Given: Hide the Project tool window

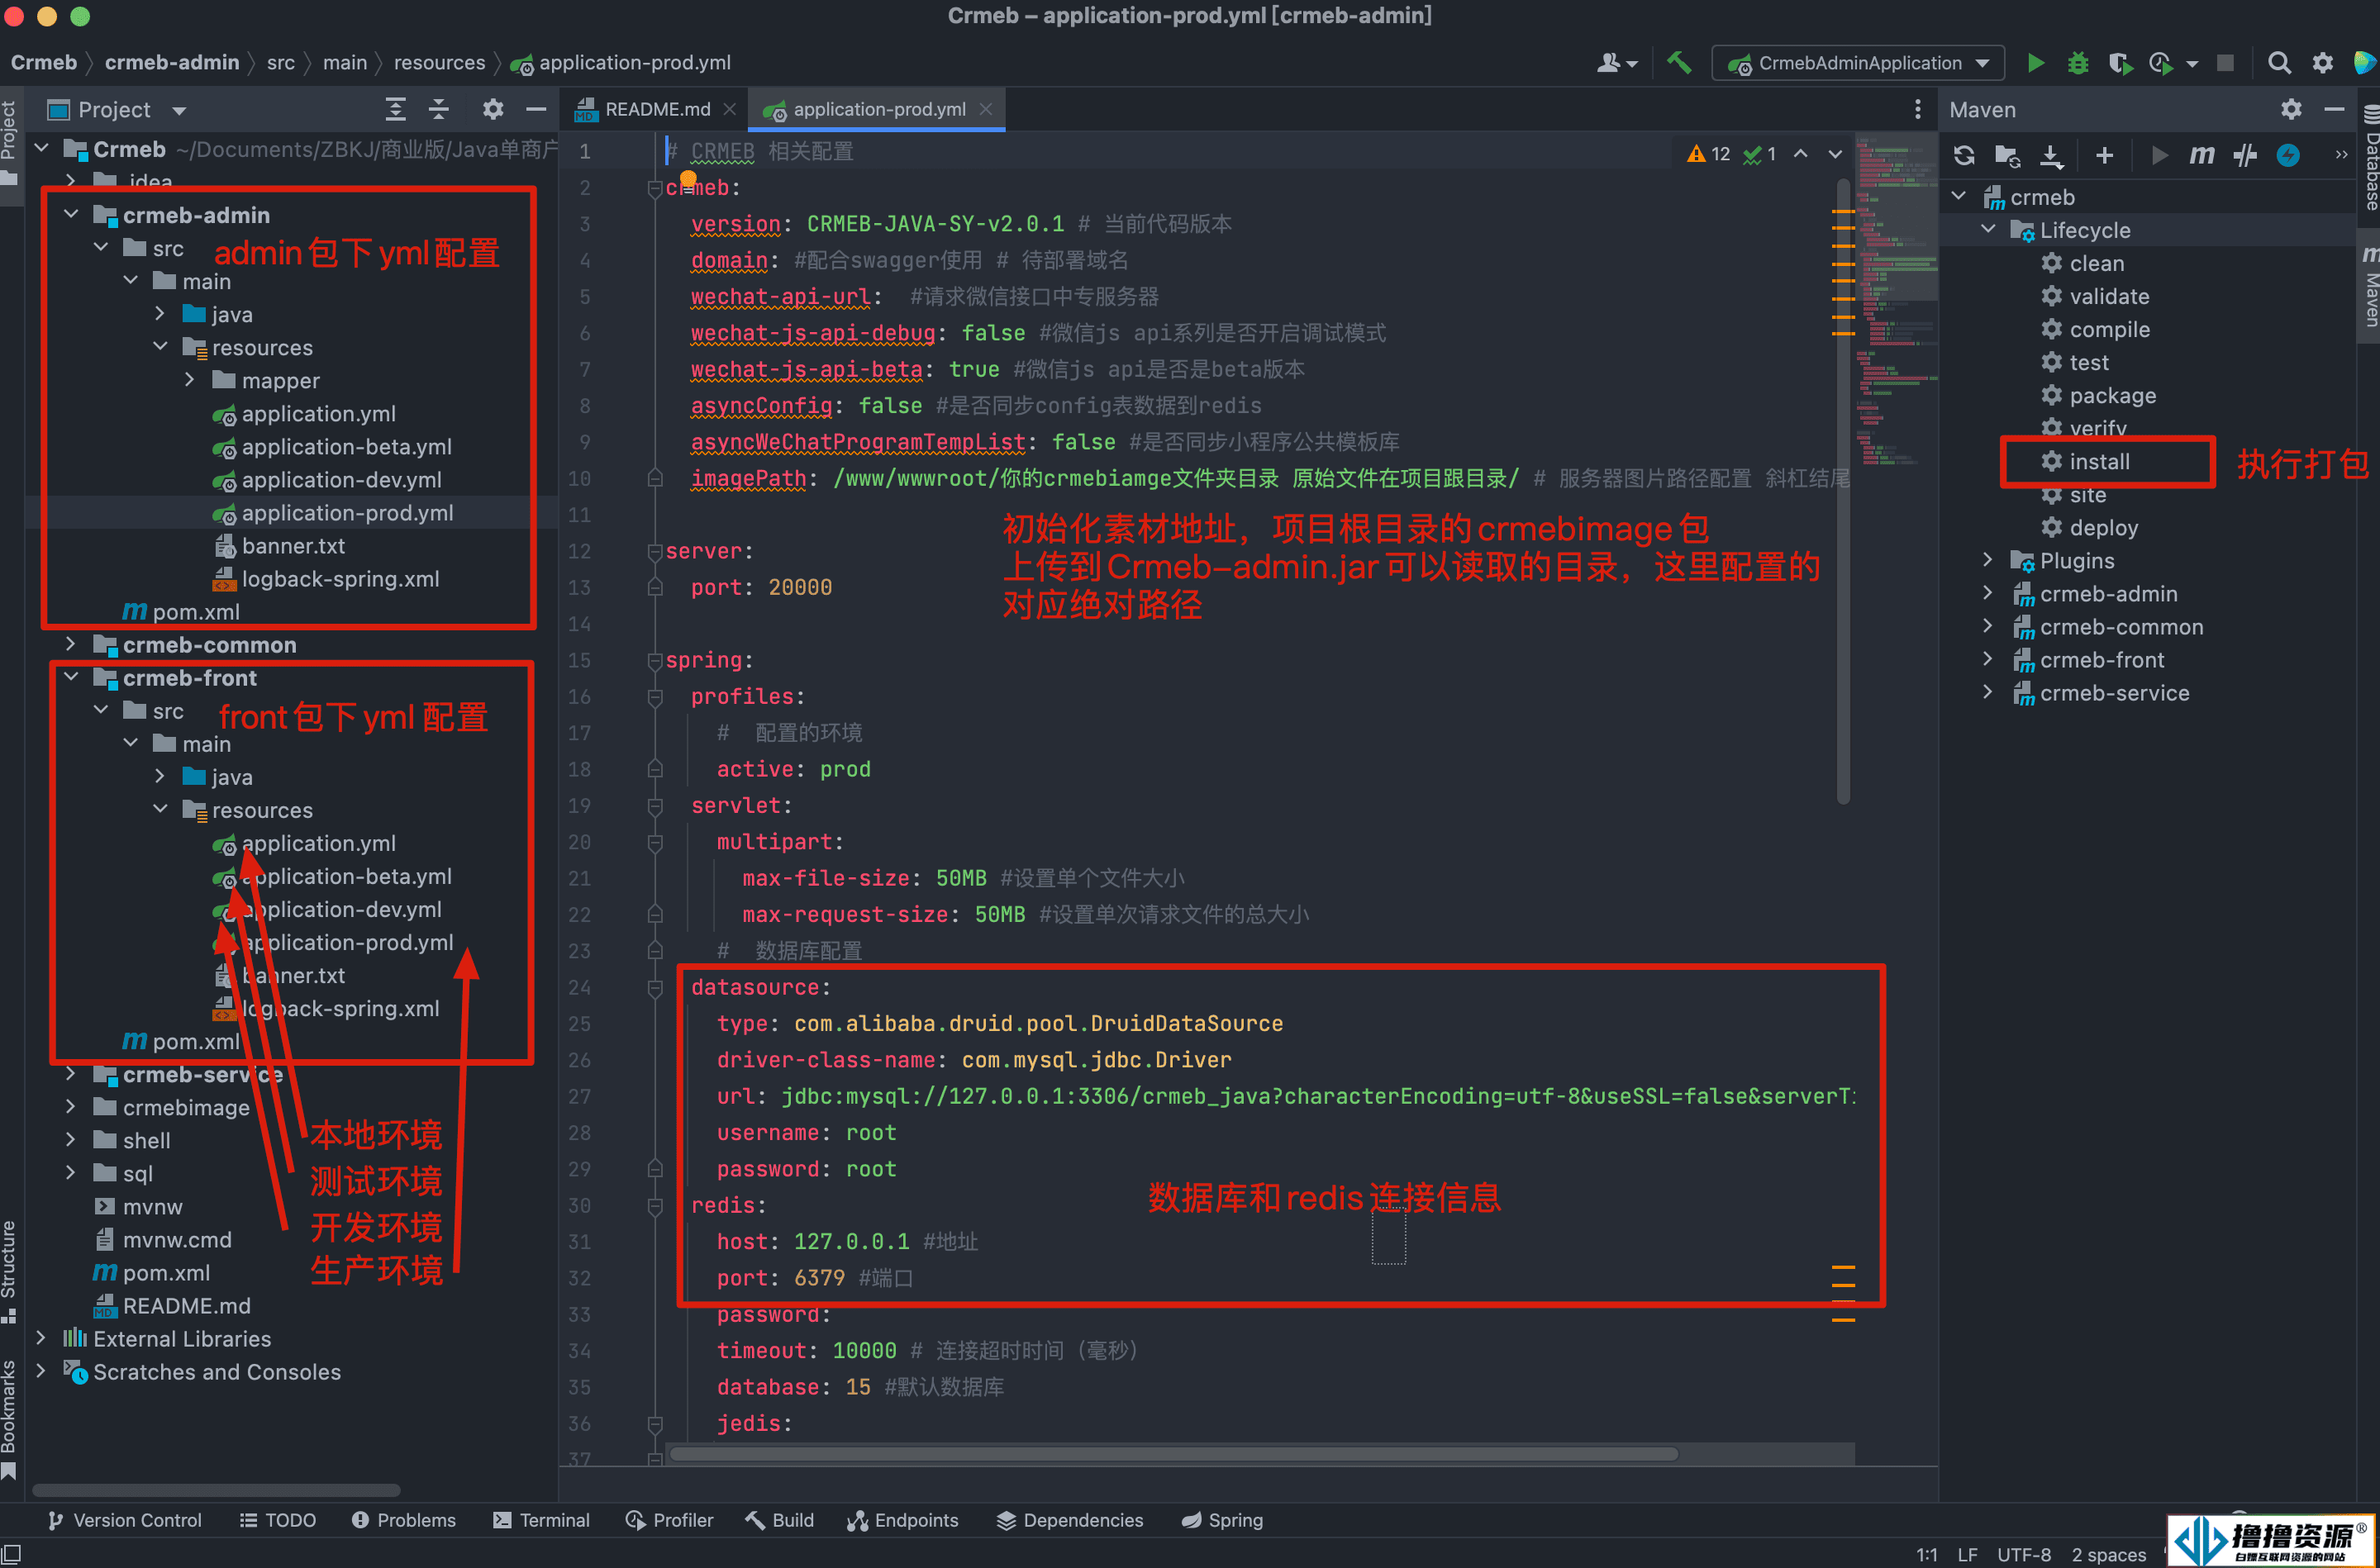Looking at the screenshot, I should point(536,109).
